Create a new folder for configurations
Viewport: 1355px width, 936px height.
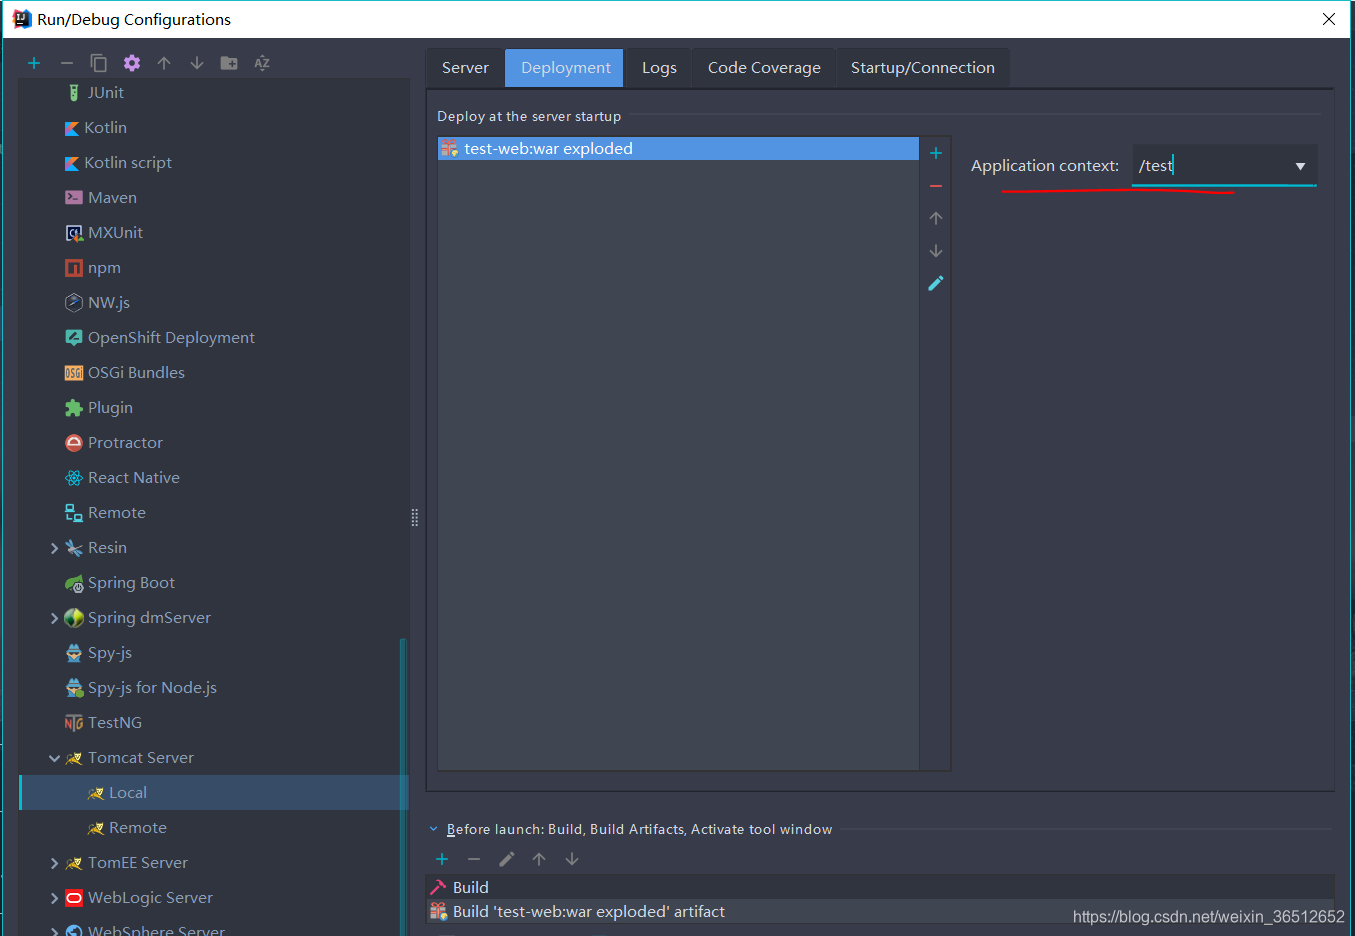point(229,63)
